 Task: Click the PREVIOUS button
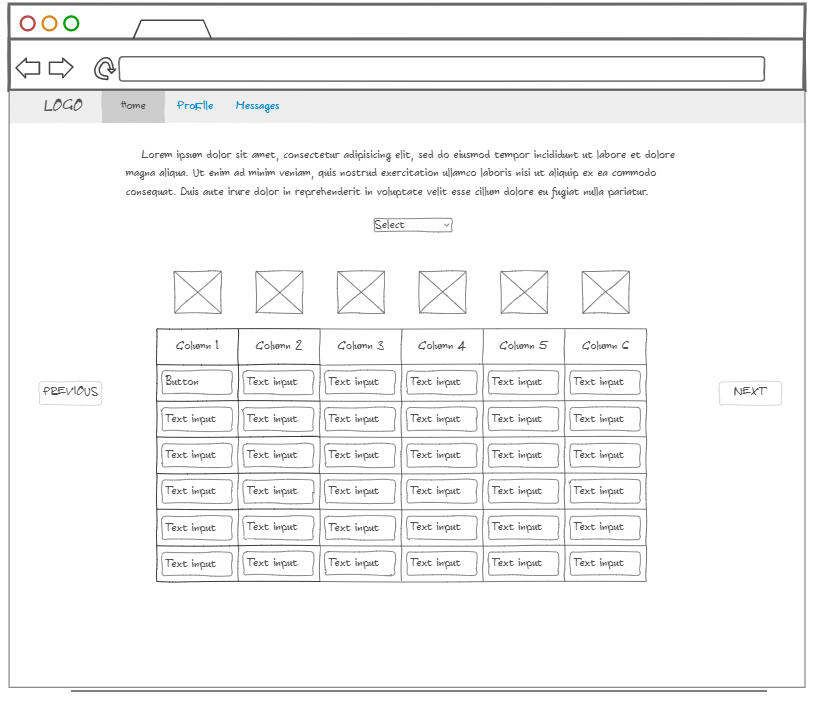(70, 392)
